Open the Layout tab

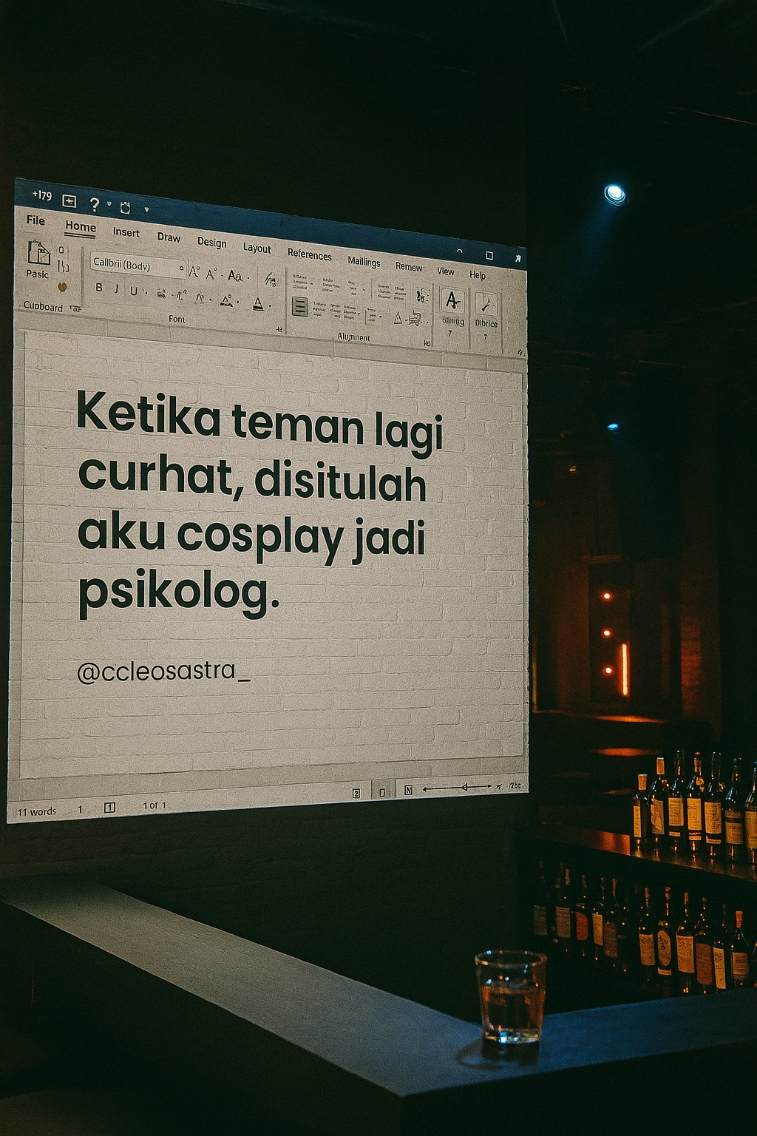[x=256, y=248]
